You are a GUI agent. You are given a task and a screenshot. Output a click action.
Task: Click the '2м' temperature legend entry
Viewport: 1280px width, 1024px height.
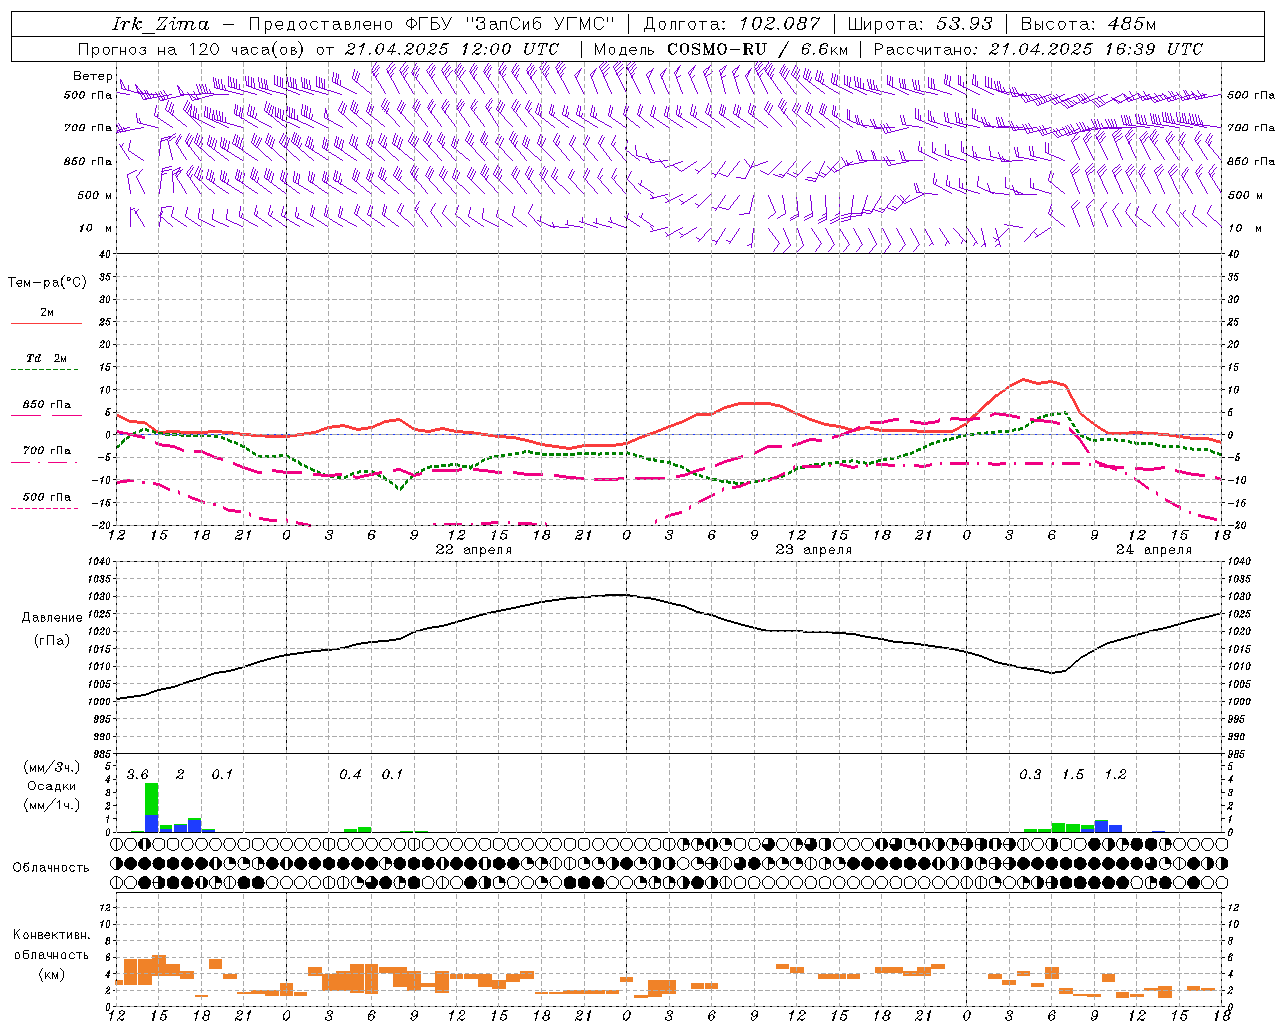tap(47, 313)
